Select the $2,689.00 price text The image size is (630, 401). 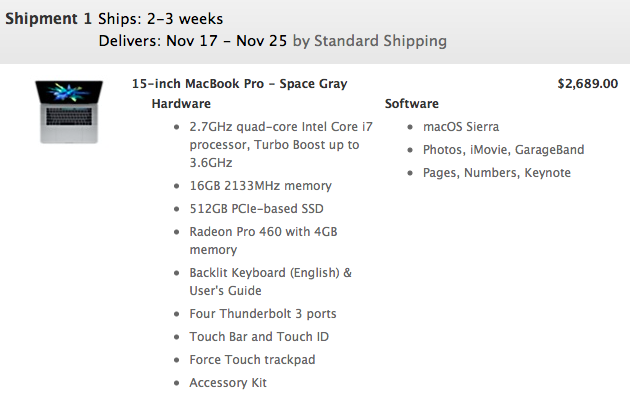click(587, 84)
